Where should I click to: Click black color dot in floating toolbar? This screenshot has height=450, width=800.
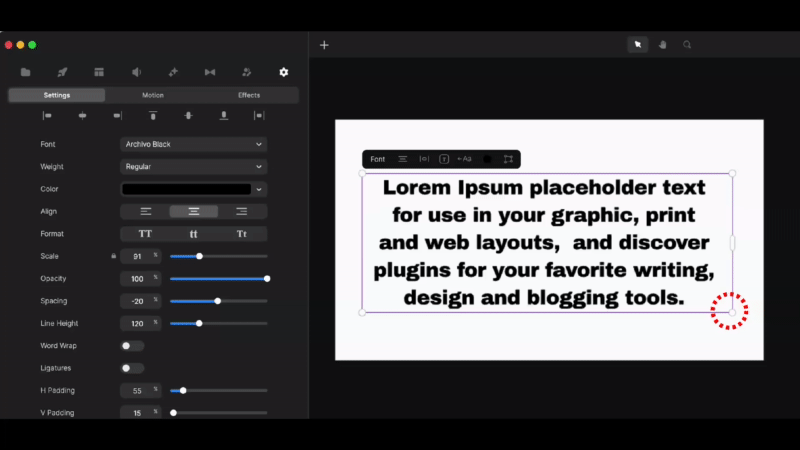click(x=487, y=159)
